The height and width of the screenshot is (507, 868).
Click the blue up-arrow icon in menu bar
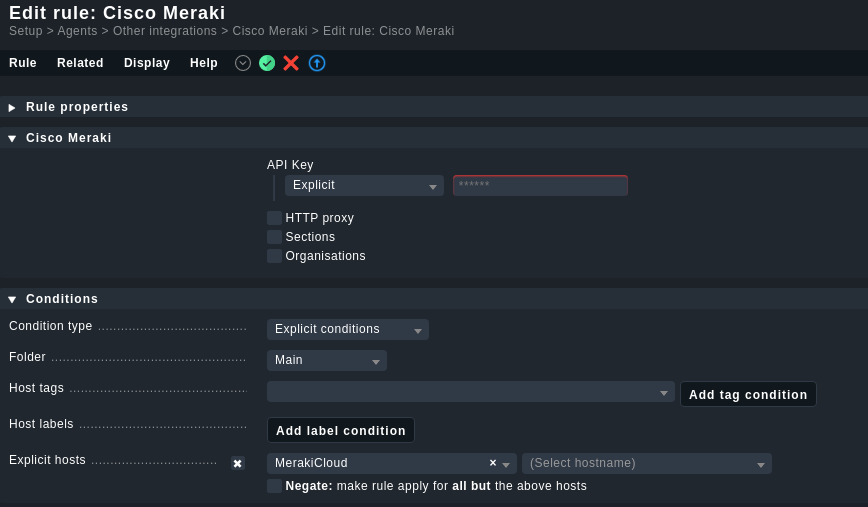pyautogui.click(x=317, y=63)
